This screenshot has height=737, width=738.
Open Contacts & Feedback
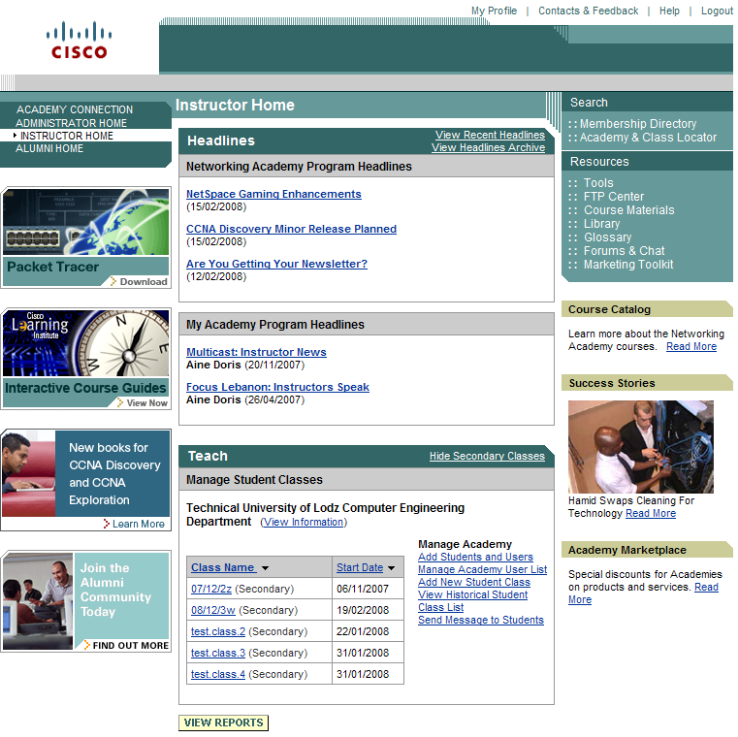tap(588, 11)
